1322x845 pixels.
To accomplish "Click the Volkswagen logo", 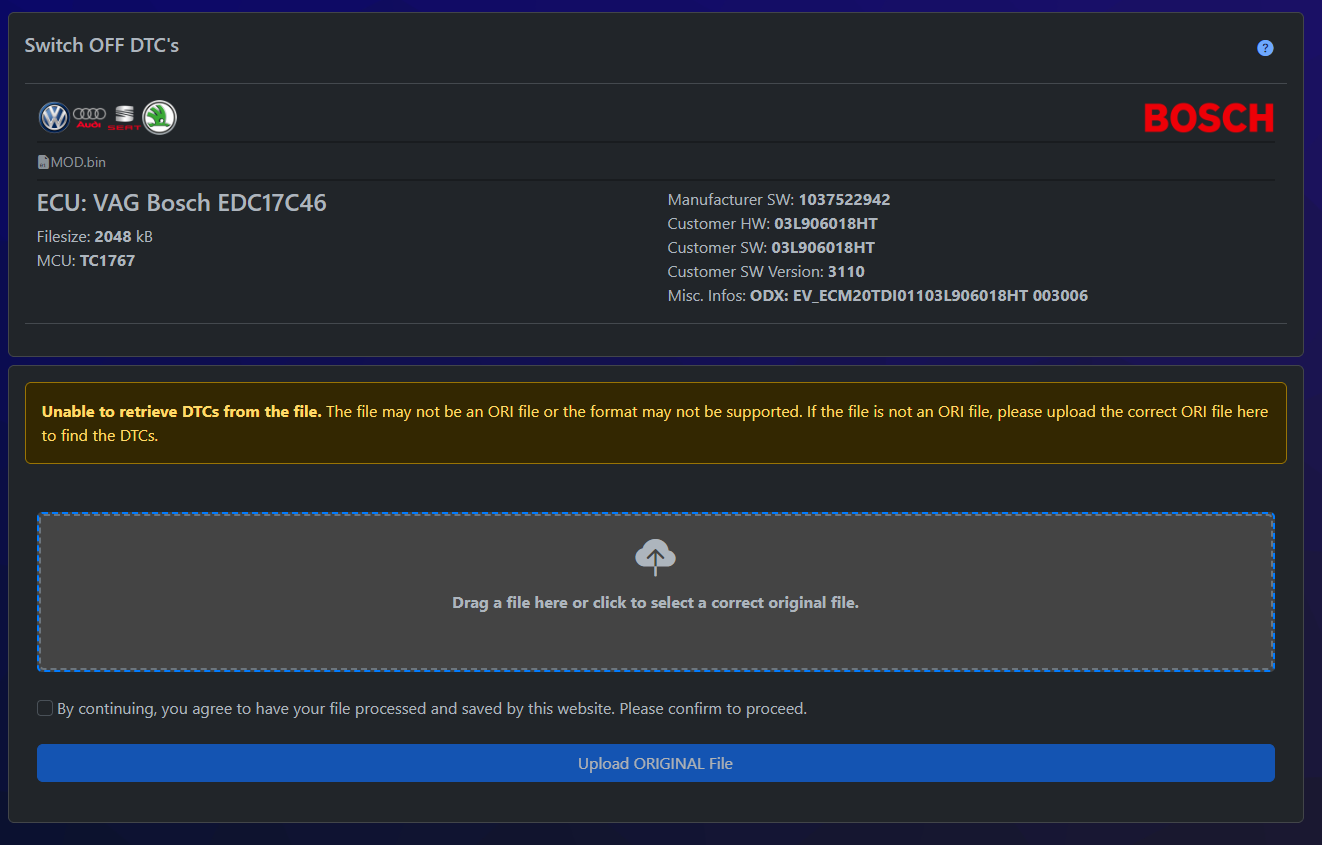I will click(x=53, y=118).
